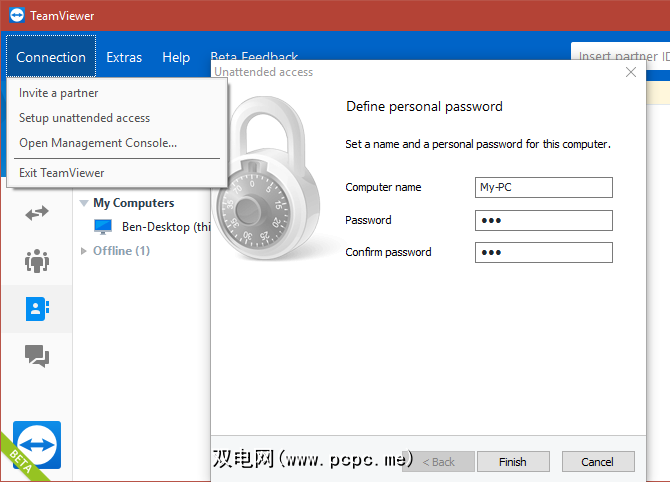Collapse the My Computers group
Screen dimensions: 670x482
84,203
